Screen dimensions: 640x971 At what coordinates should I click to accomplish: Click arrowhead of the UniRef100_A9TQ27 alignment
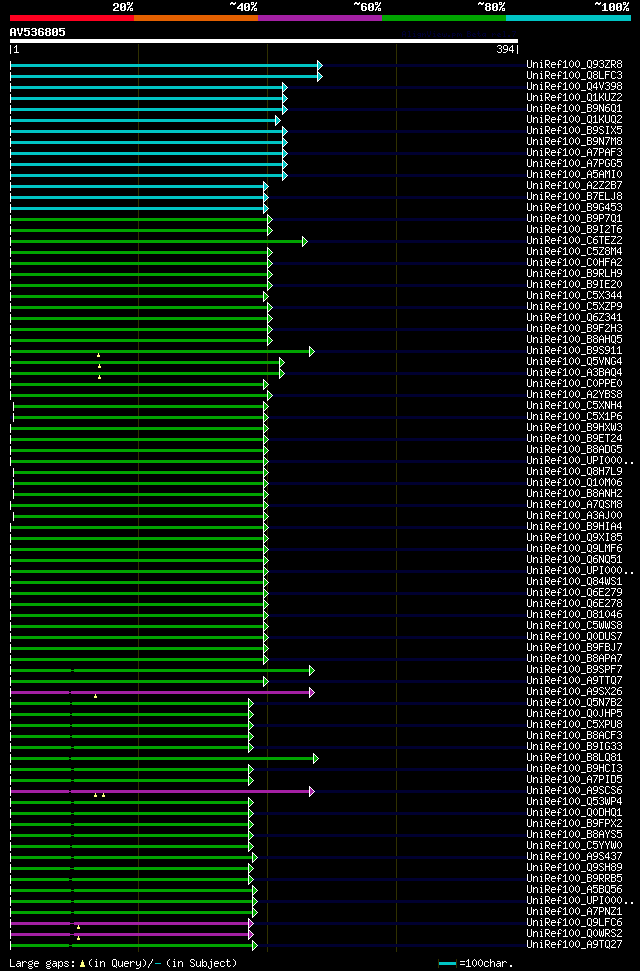[x=255, y=946]
